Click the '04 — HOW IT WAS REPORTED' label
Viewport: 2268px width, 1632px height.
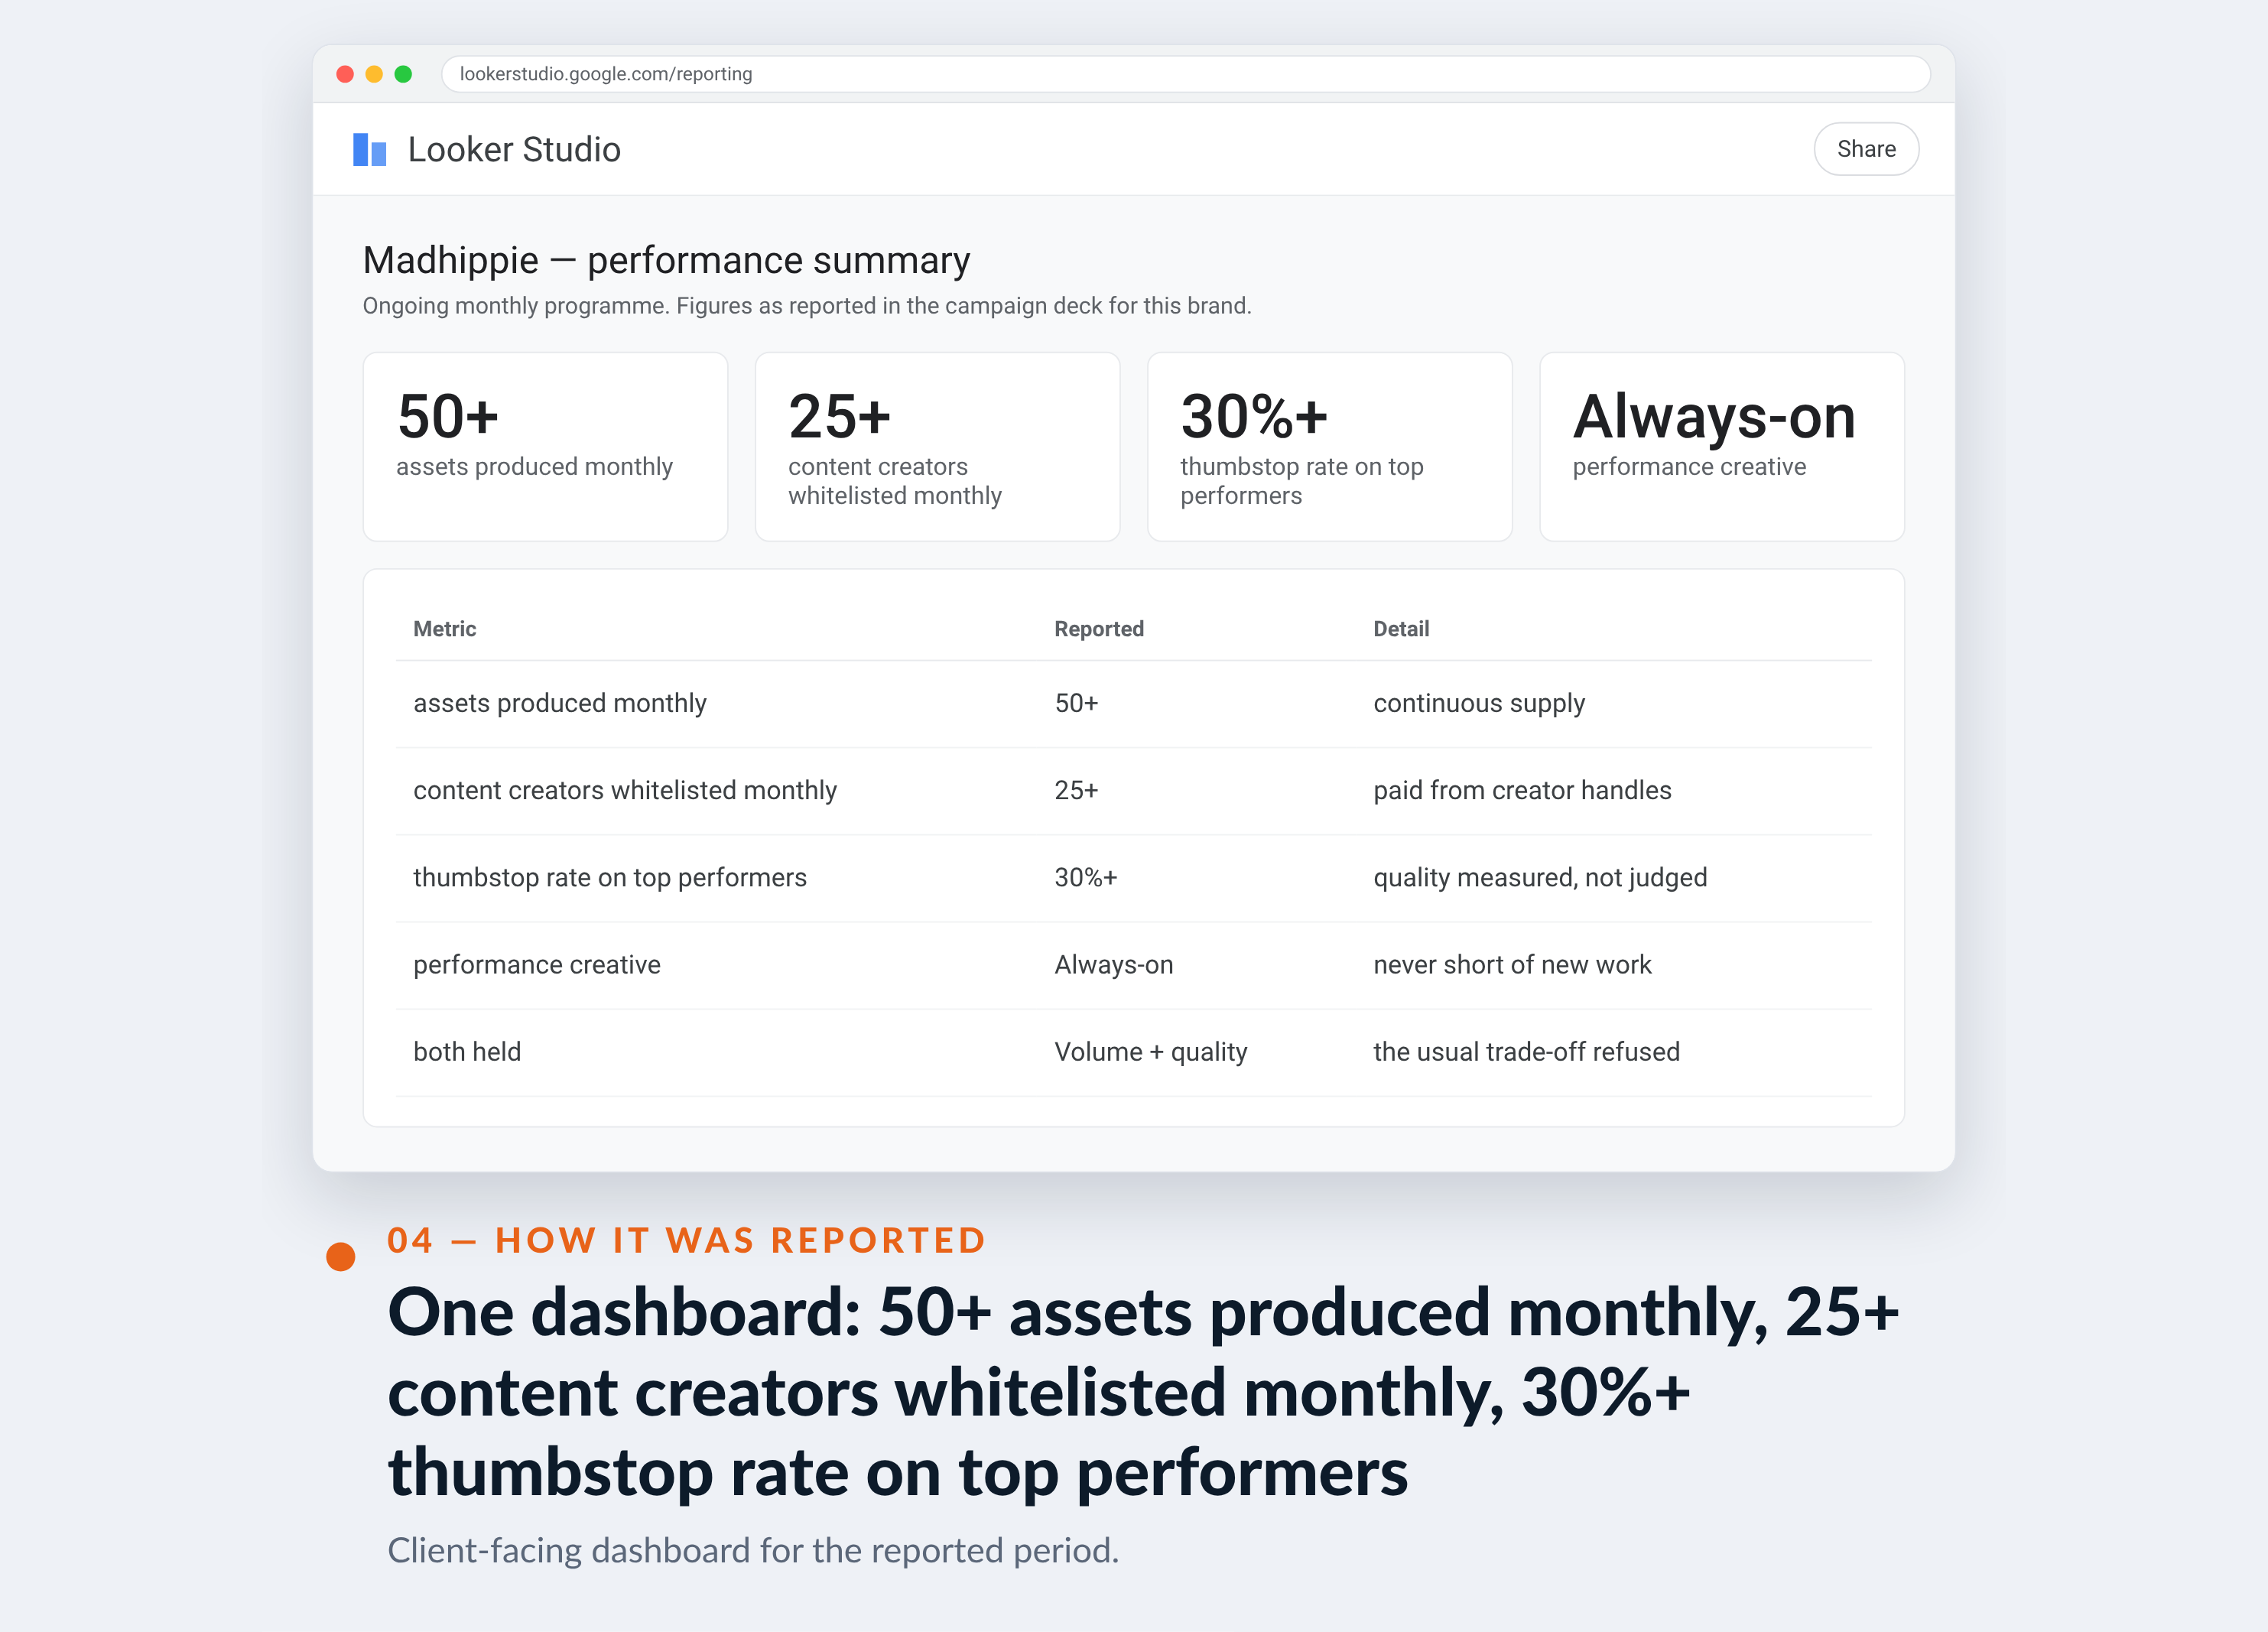tap(686, 1240)
